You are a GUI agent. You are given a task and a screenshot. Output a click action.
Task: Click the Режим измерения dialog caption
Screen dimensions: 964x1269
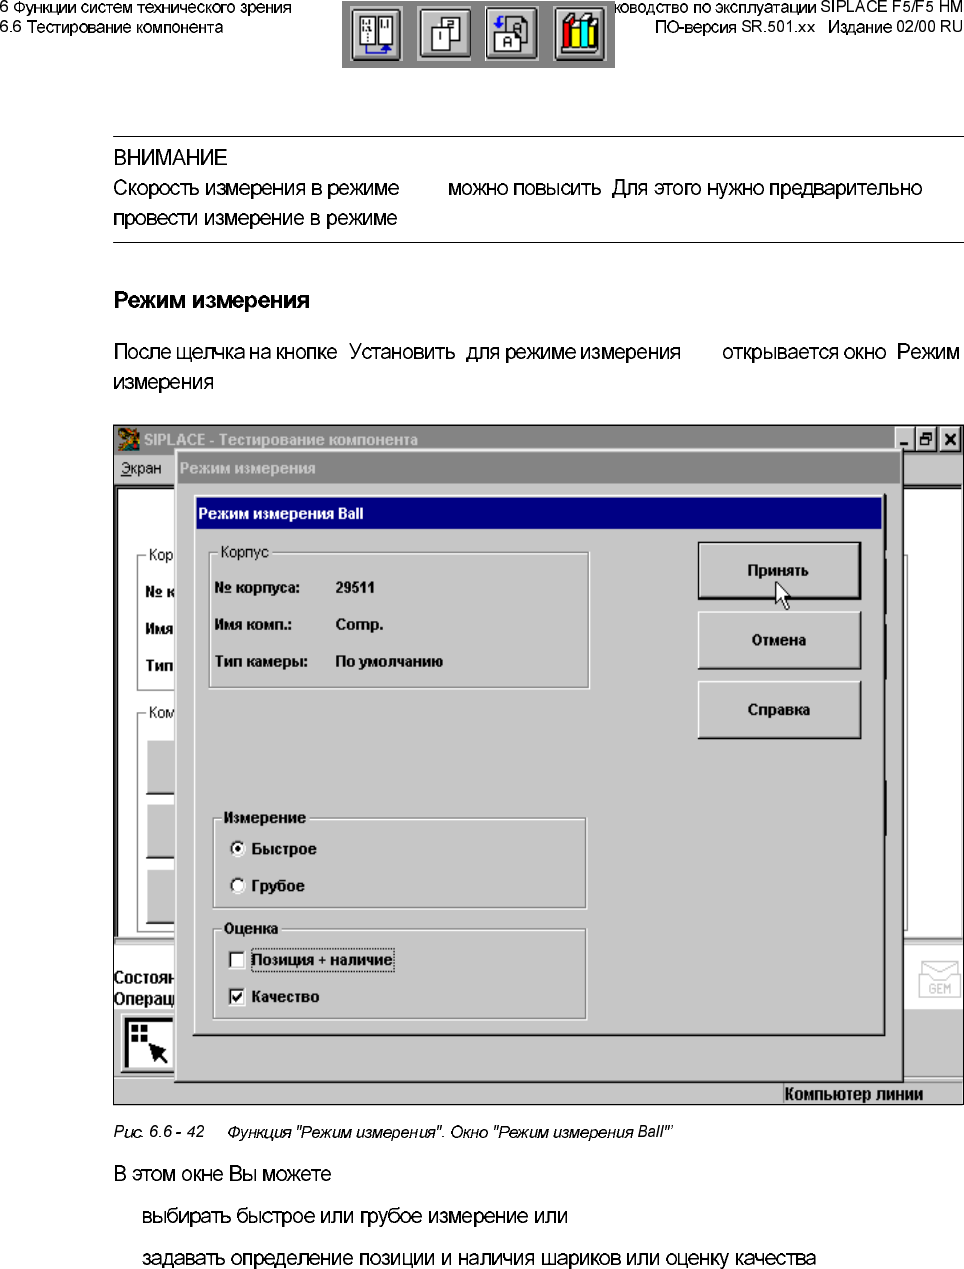coord(248,468)
